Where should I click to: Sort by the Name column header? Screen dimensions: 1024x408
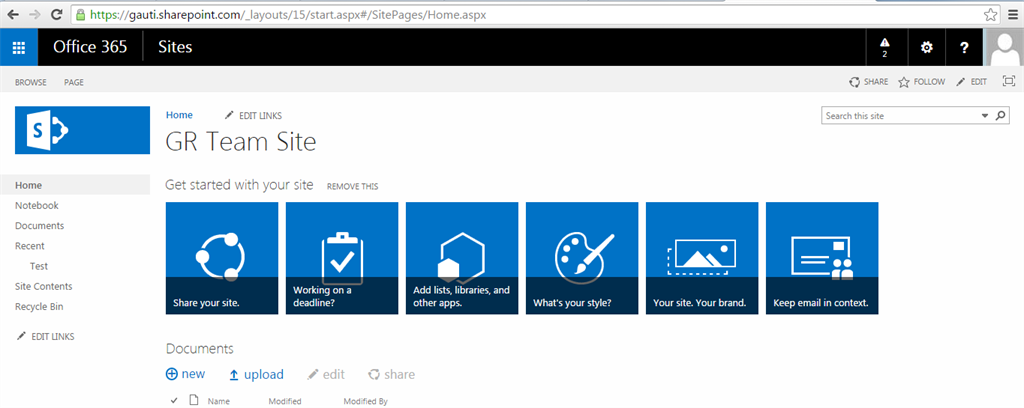click(218, 401)
